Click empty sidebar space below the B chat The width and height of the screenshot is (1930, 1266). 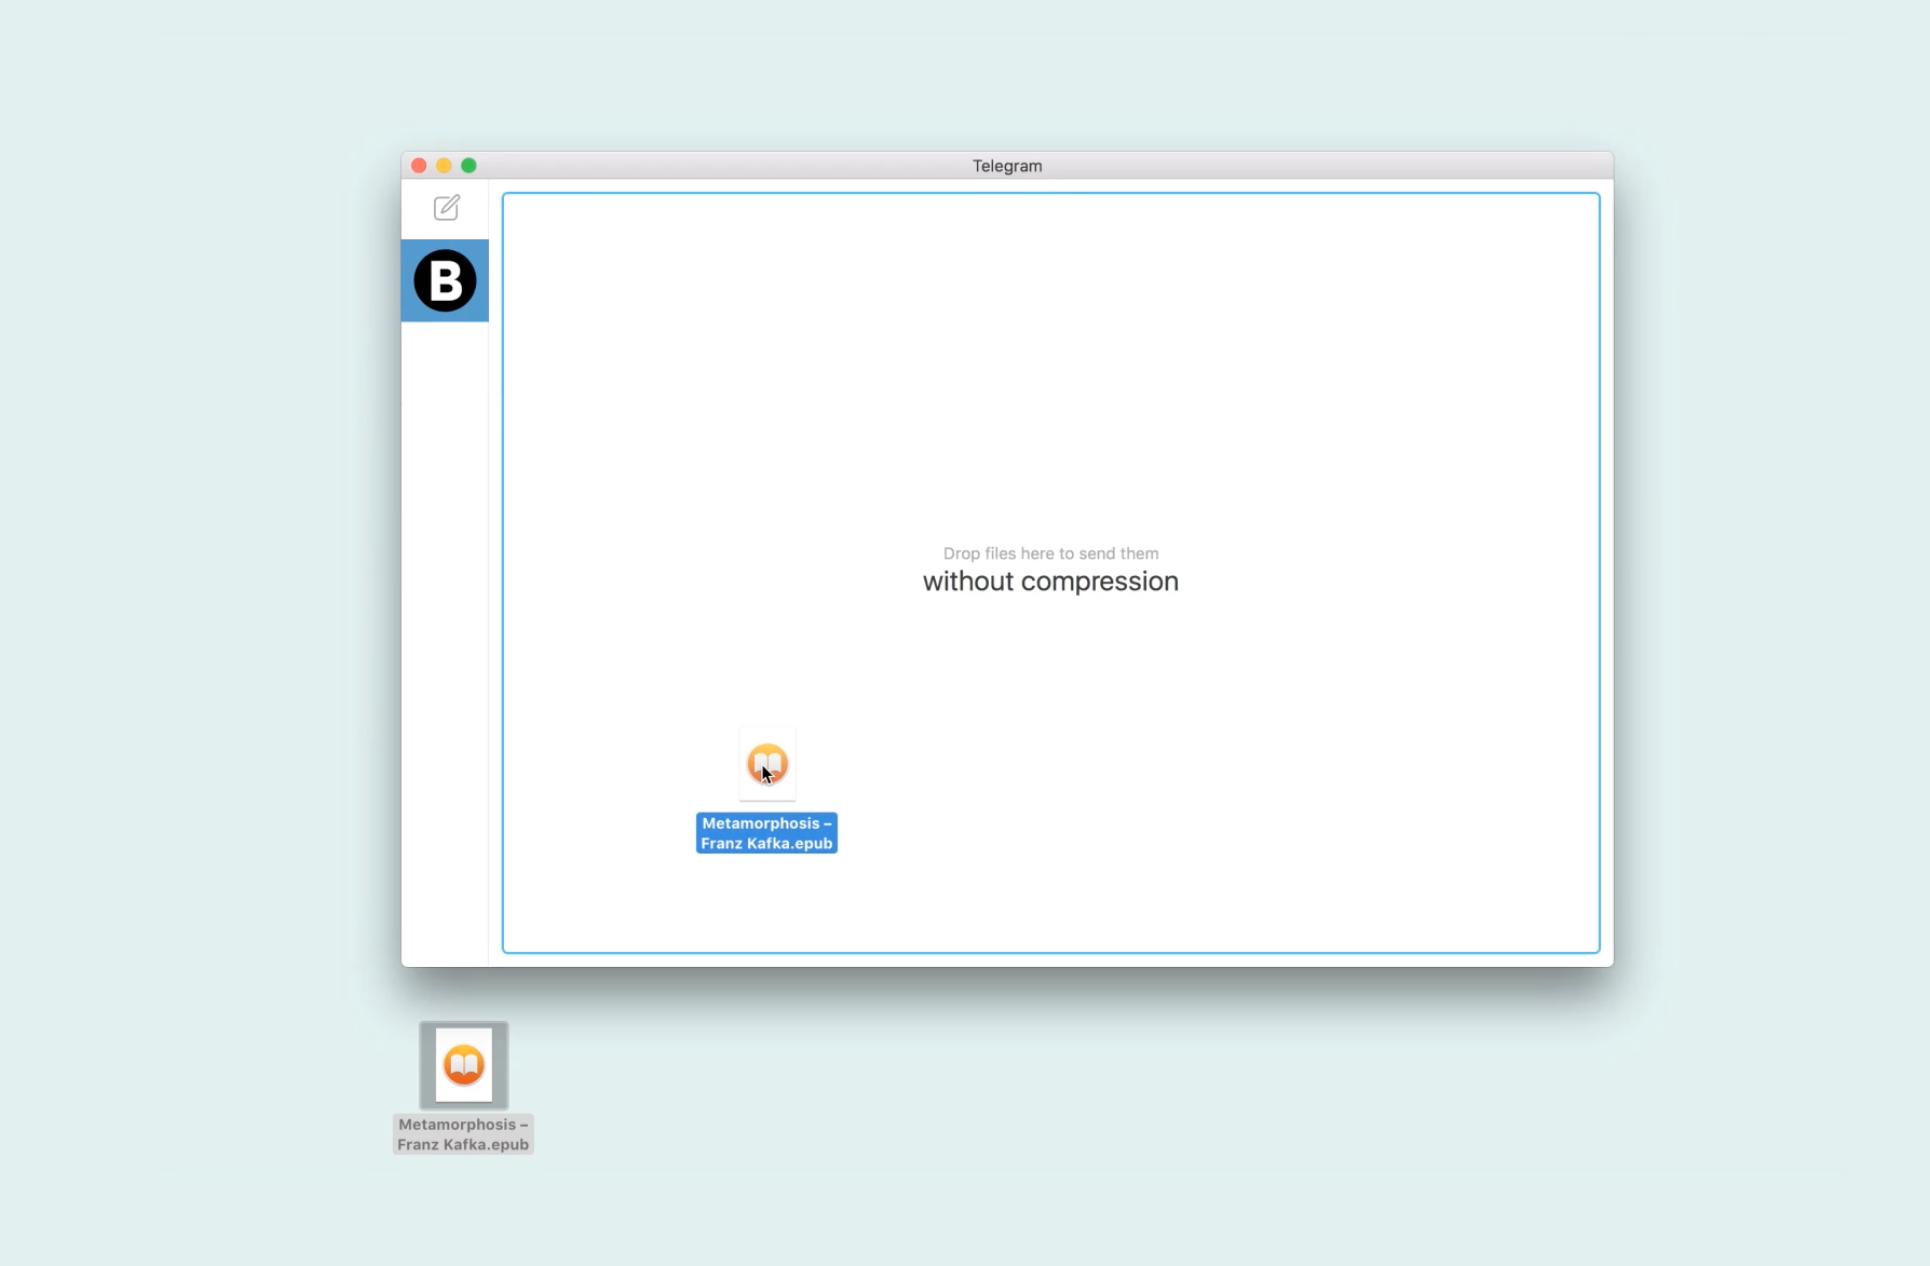click(x=445, y=640)
